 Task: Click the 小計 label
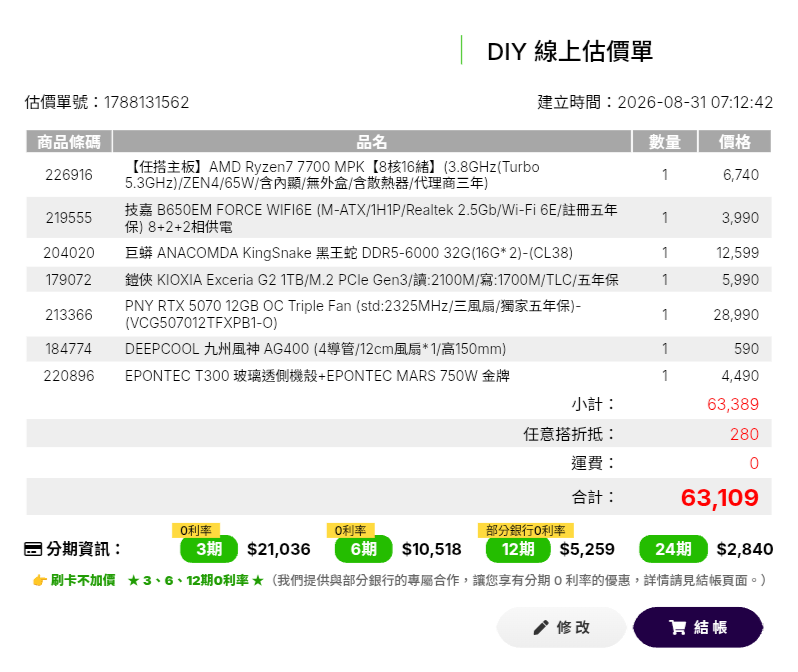(x=593, y=404)
